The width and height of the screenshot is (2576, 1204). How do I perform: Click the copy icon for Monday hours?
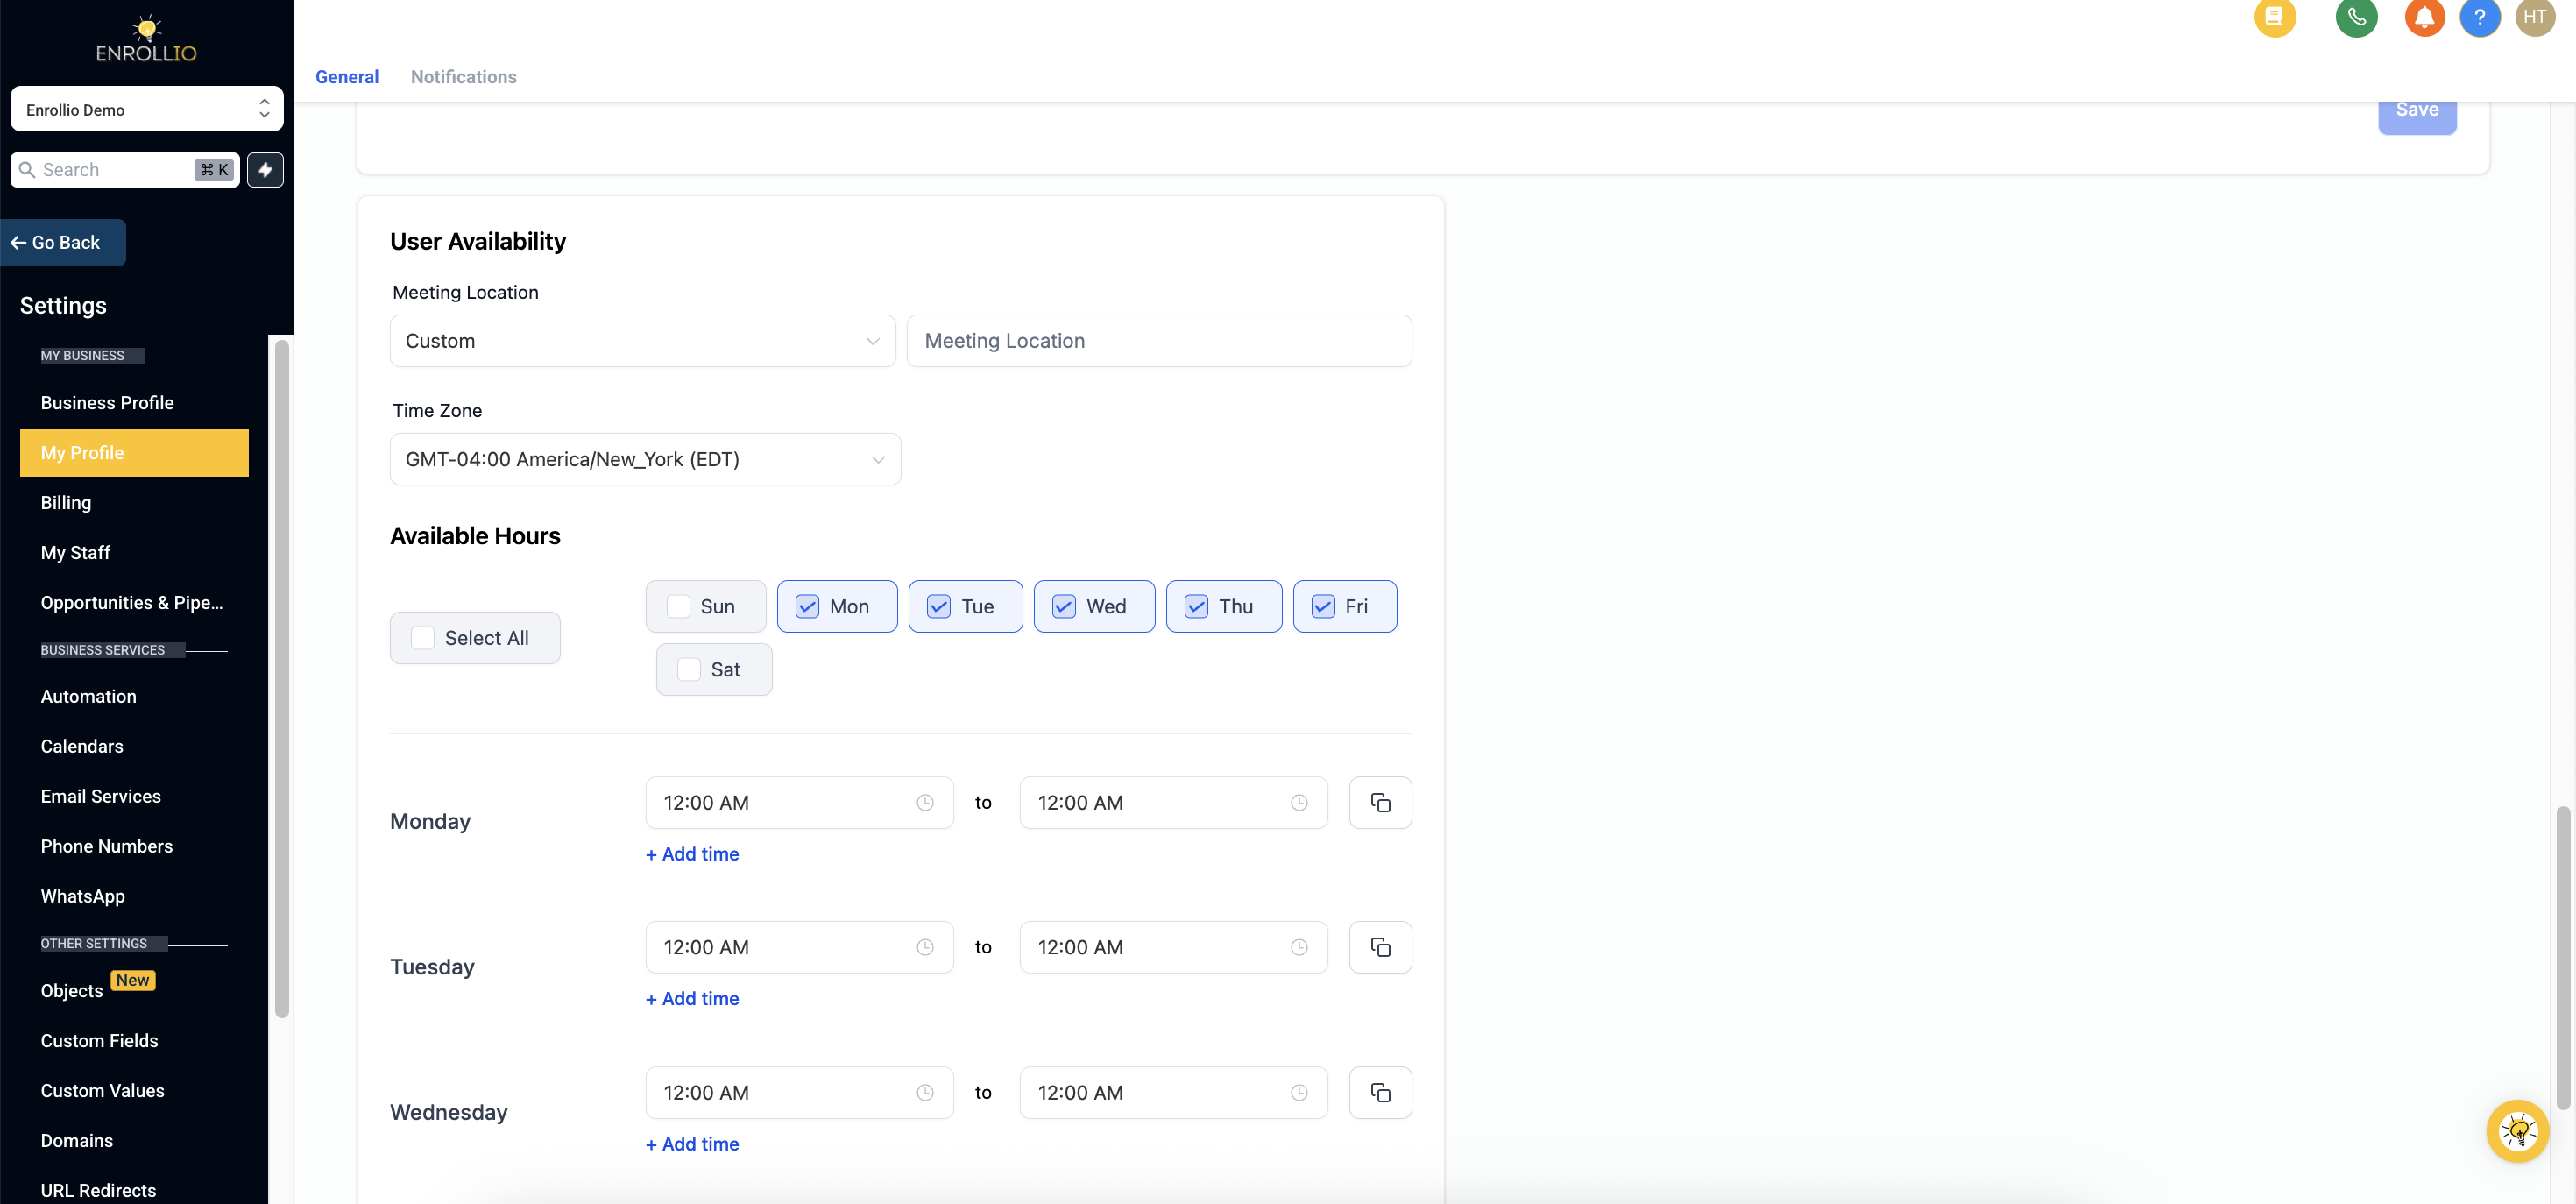[x=1380, y=803]
